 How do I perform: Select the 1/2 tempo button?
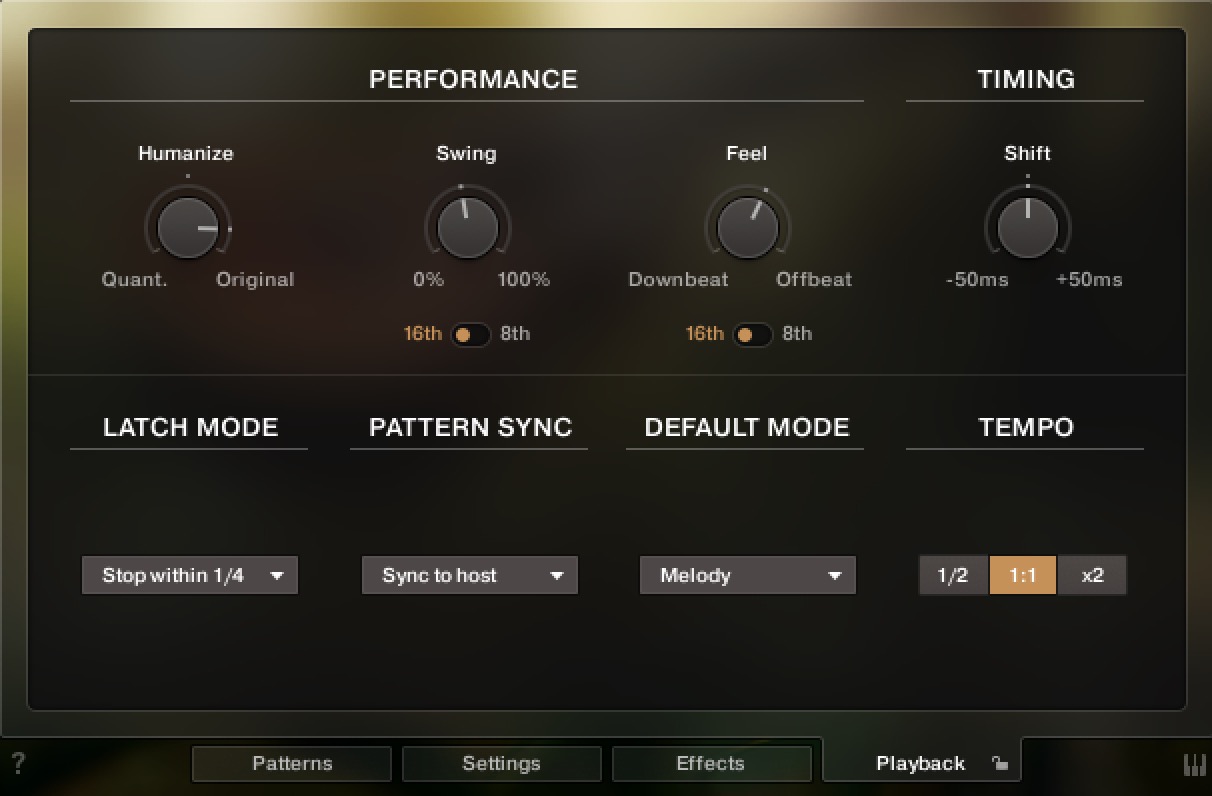[x=952, y=575]
